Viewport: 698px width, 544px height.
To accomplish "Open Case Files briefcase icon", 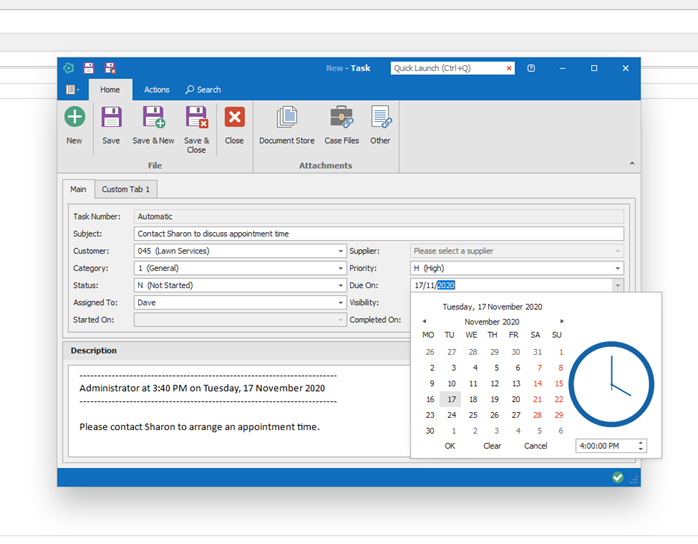I will [341, 118].
